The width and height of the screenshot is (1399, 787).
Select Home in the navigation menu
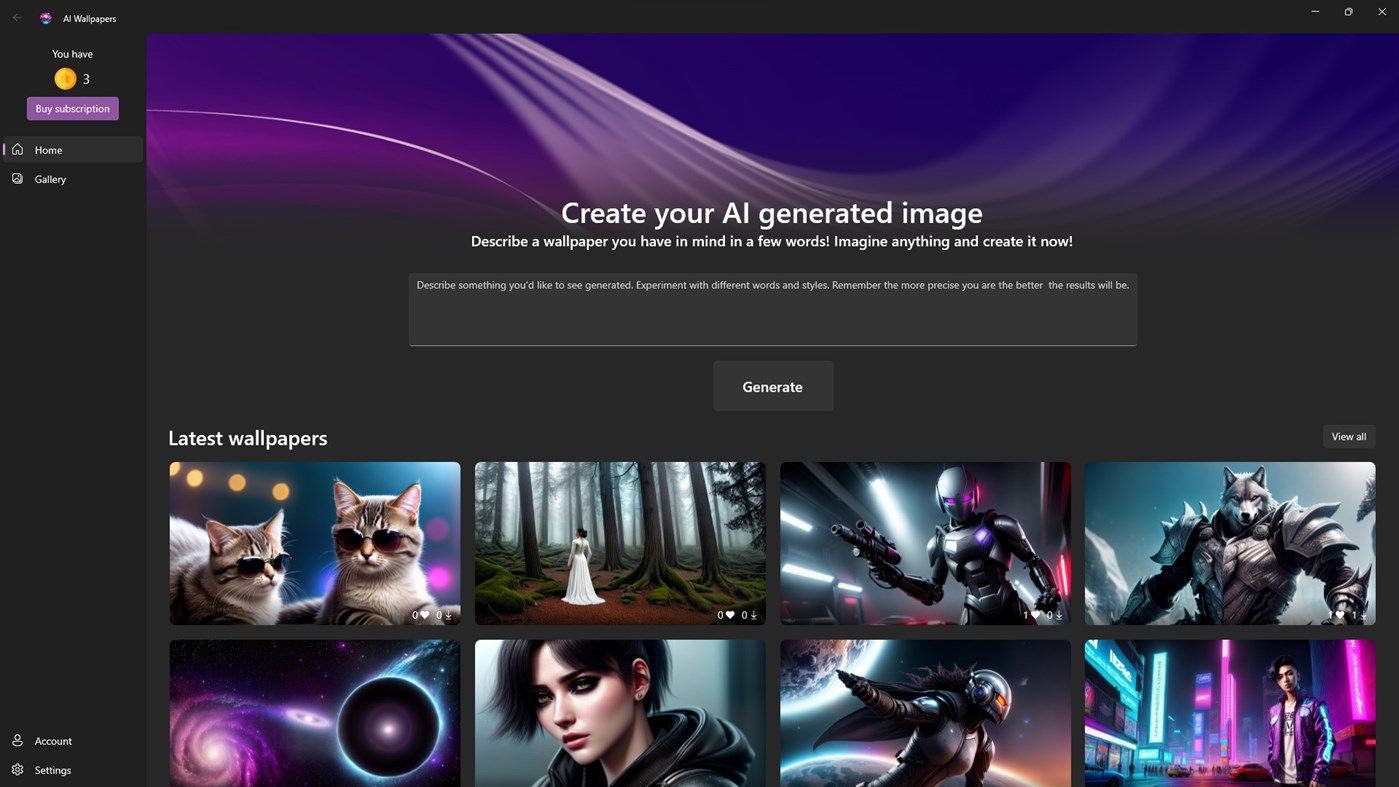48,149
